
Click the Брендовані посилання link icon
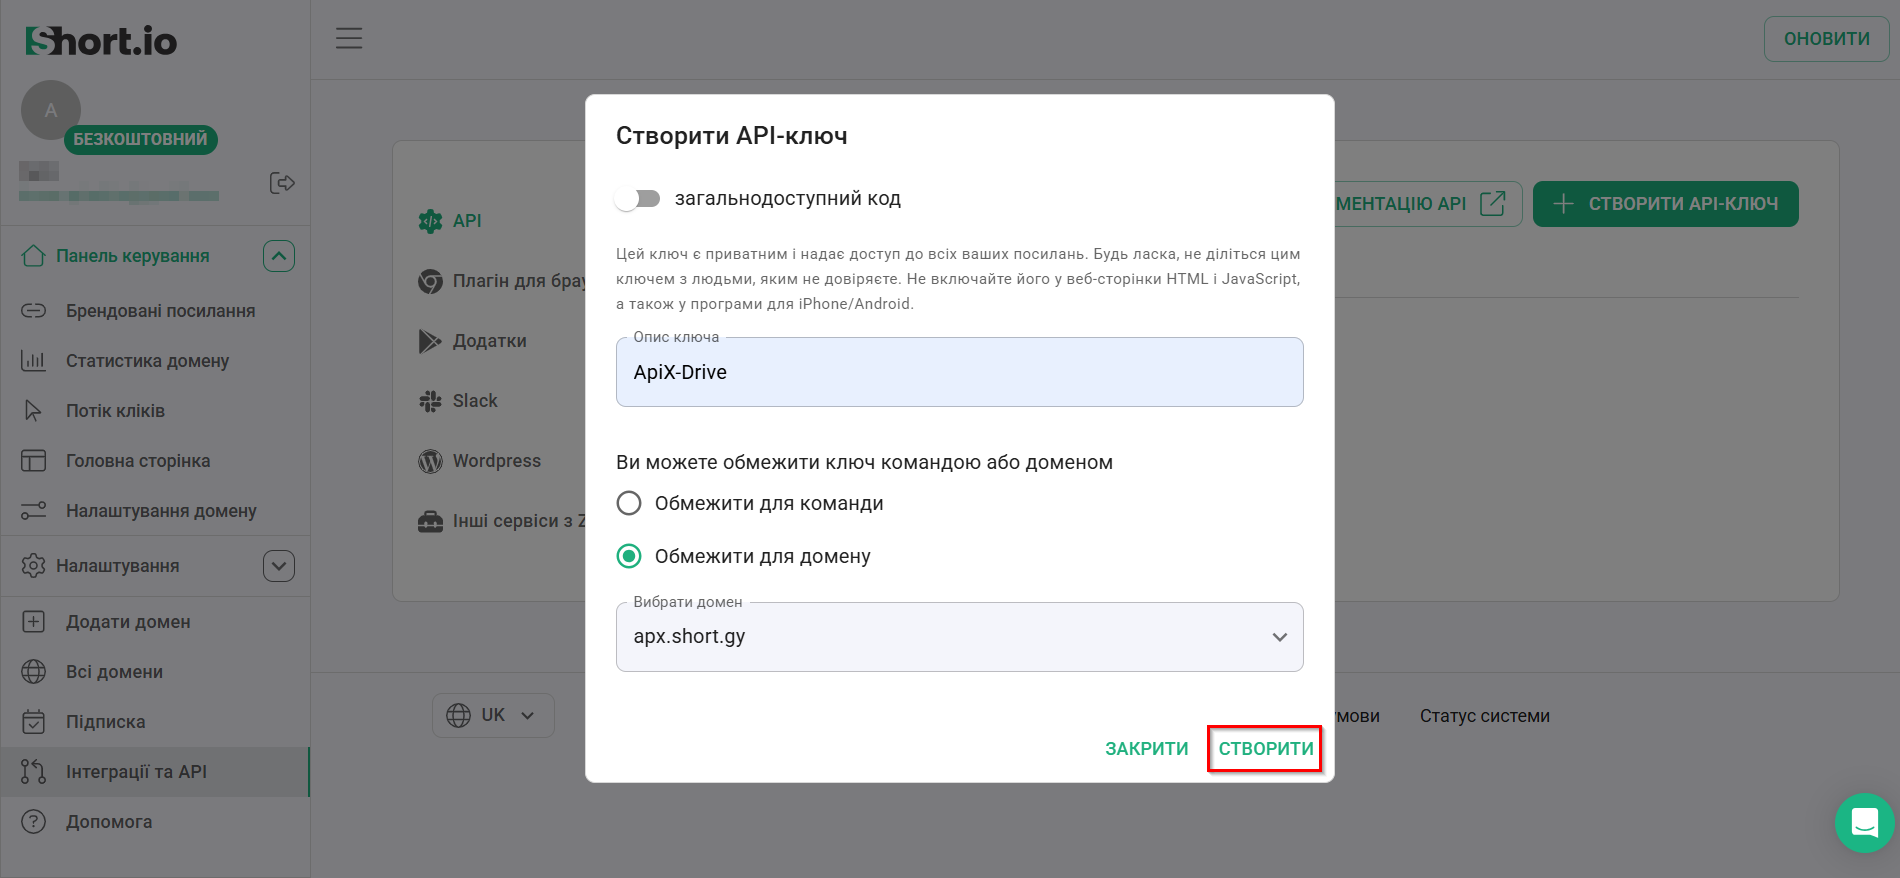tap(33, 311)
